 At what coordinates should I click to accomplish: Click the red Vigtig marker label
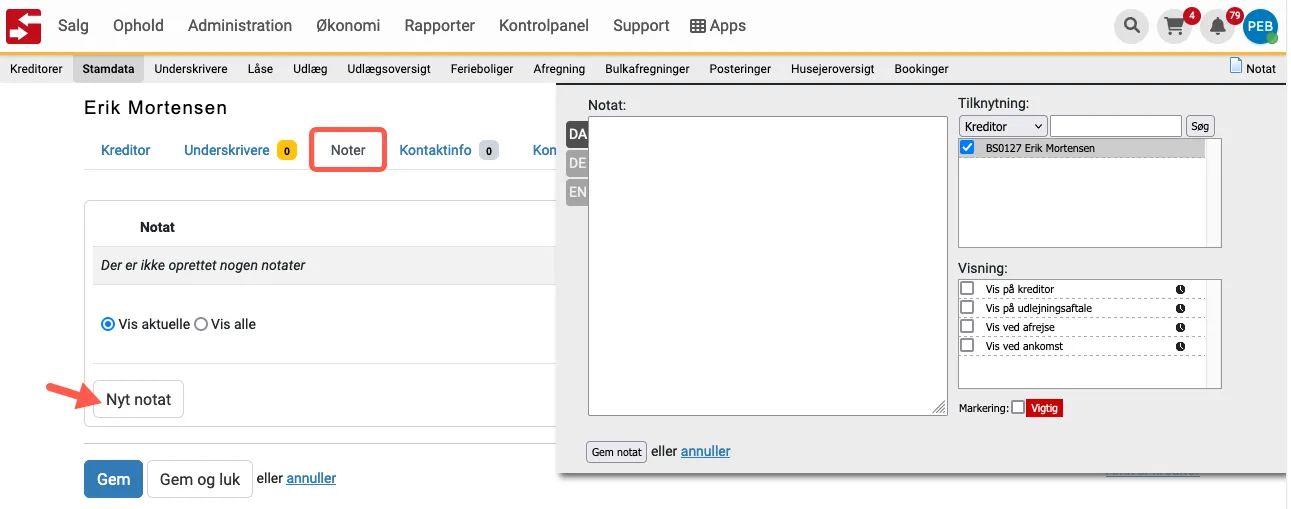(1044, 408)
